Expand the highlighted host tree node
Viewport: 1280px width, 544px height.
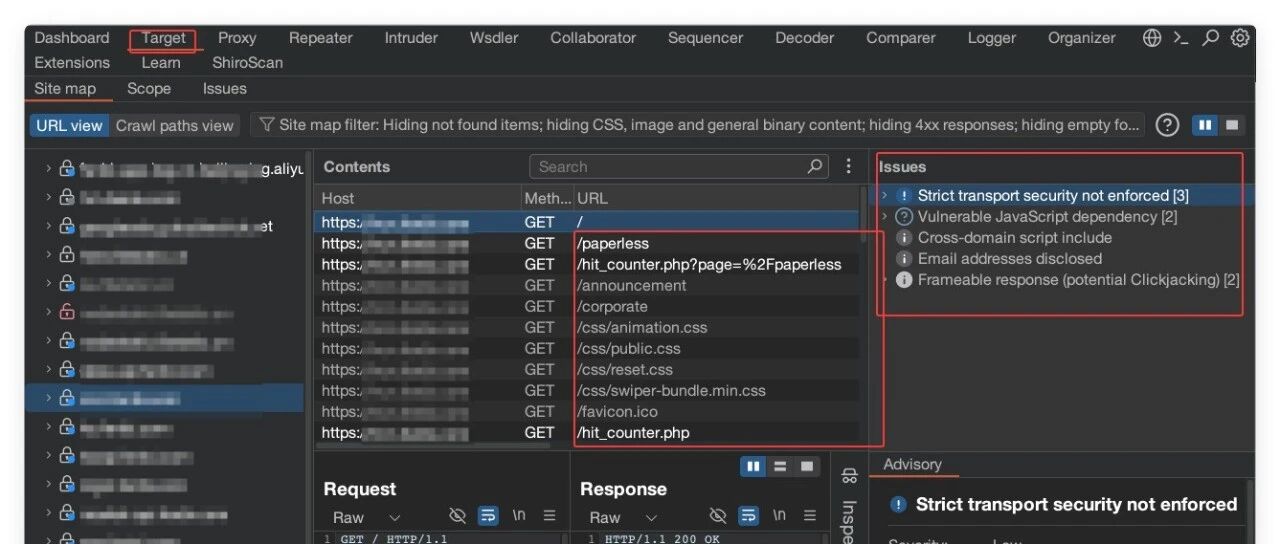pos(48,398)
